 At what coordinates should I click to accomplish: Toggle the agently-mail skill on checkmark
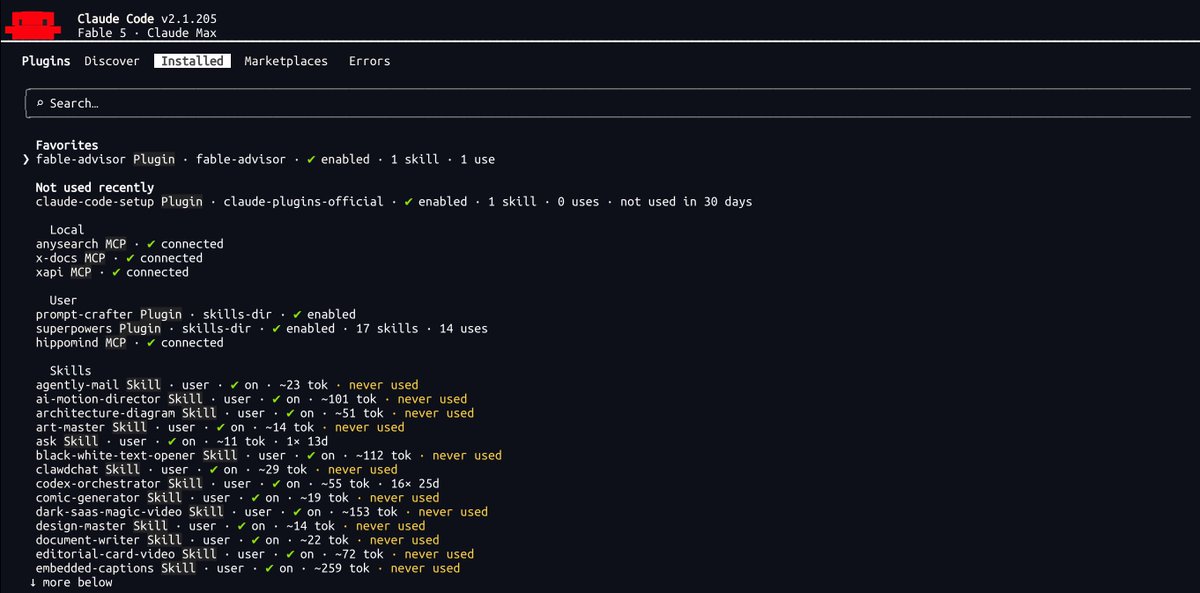(x=235, y=384)
